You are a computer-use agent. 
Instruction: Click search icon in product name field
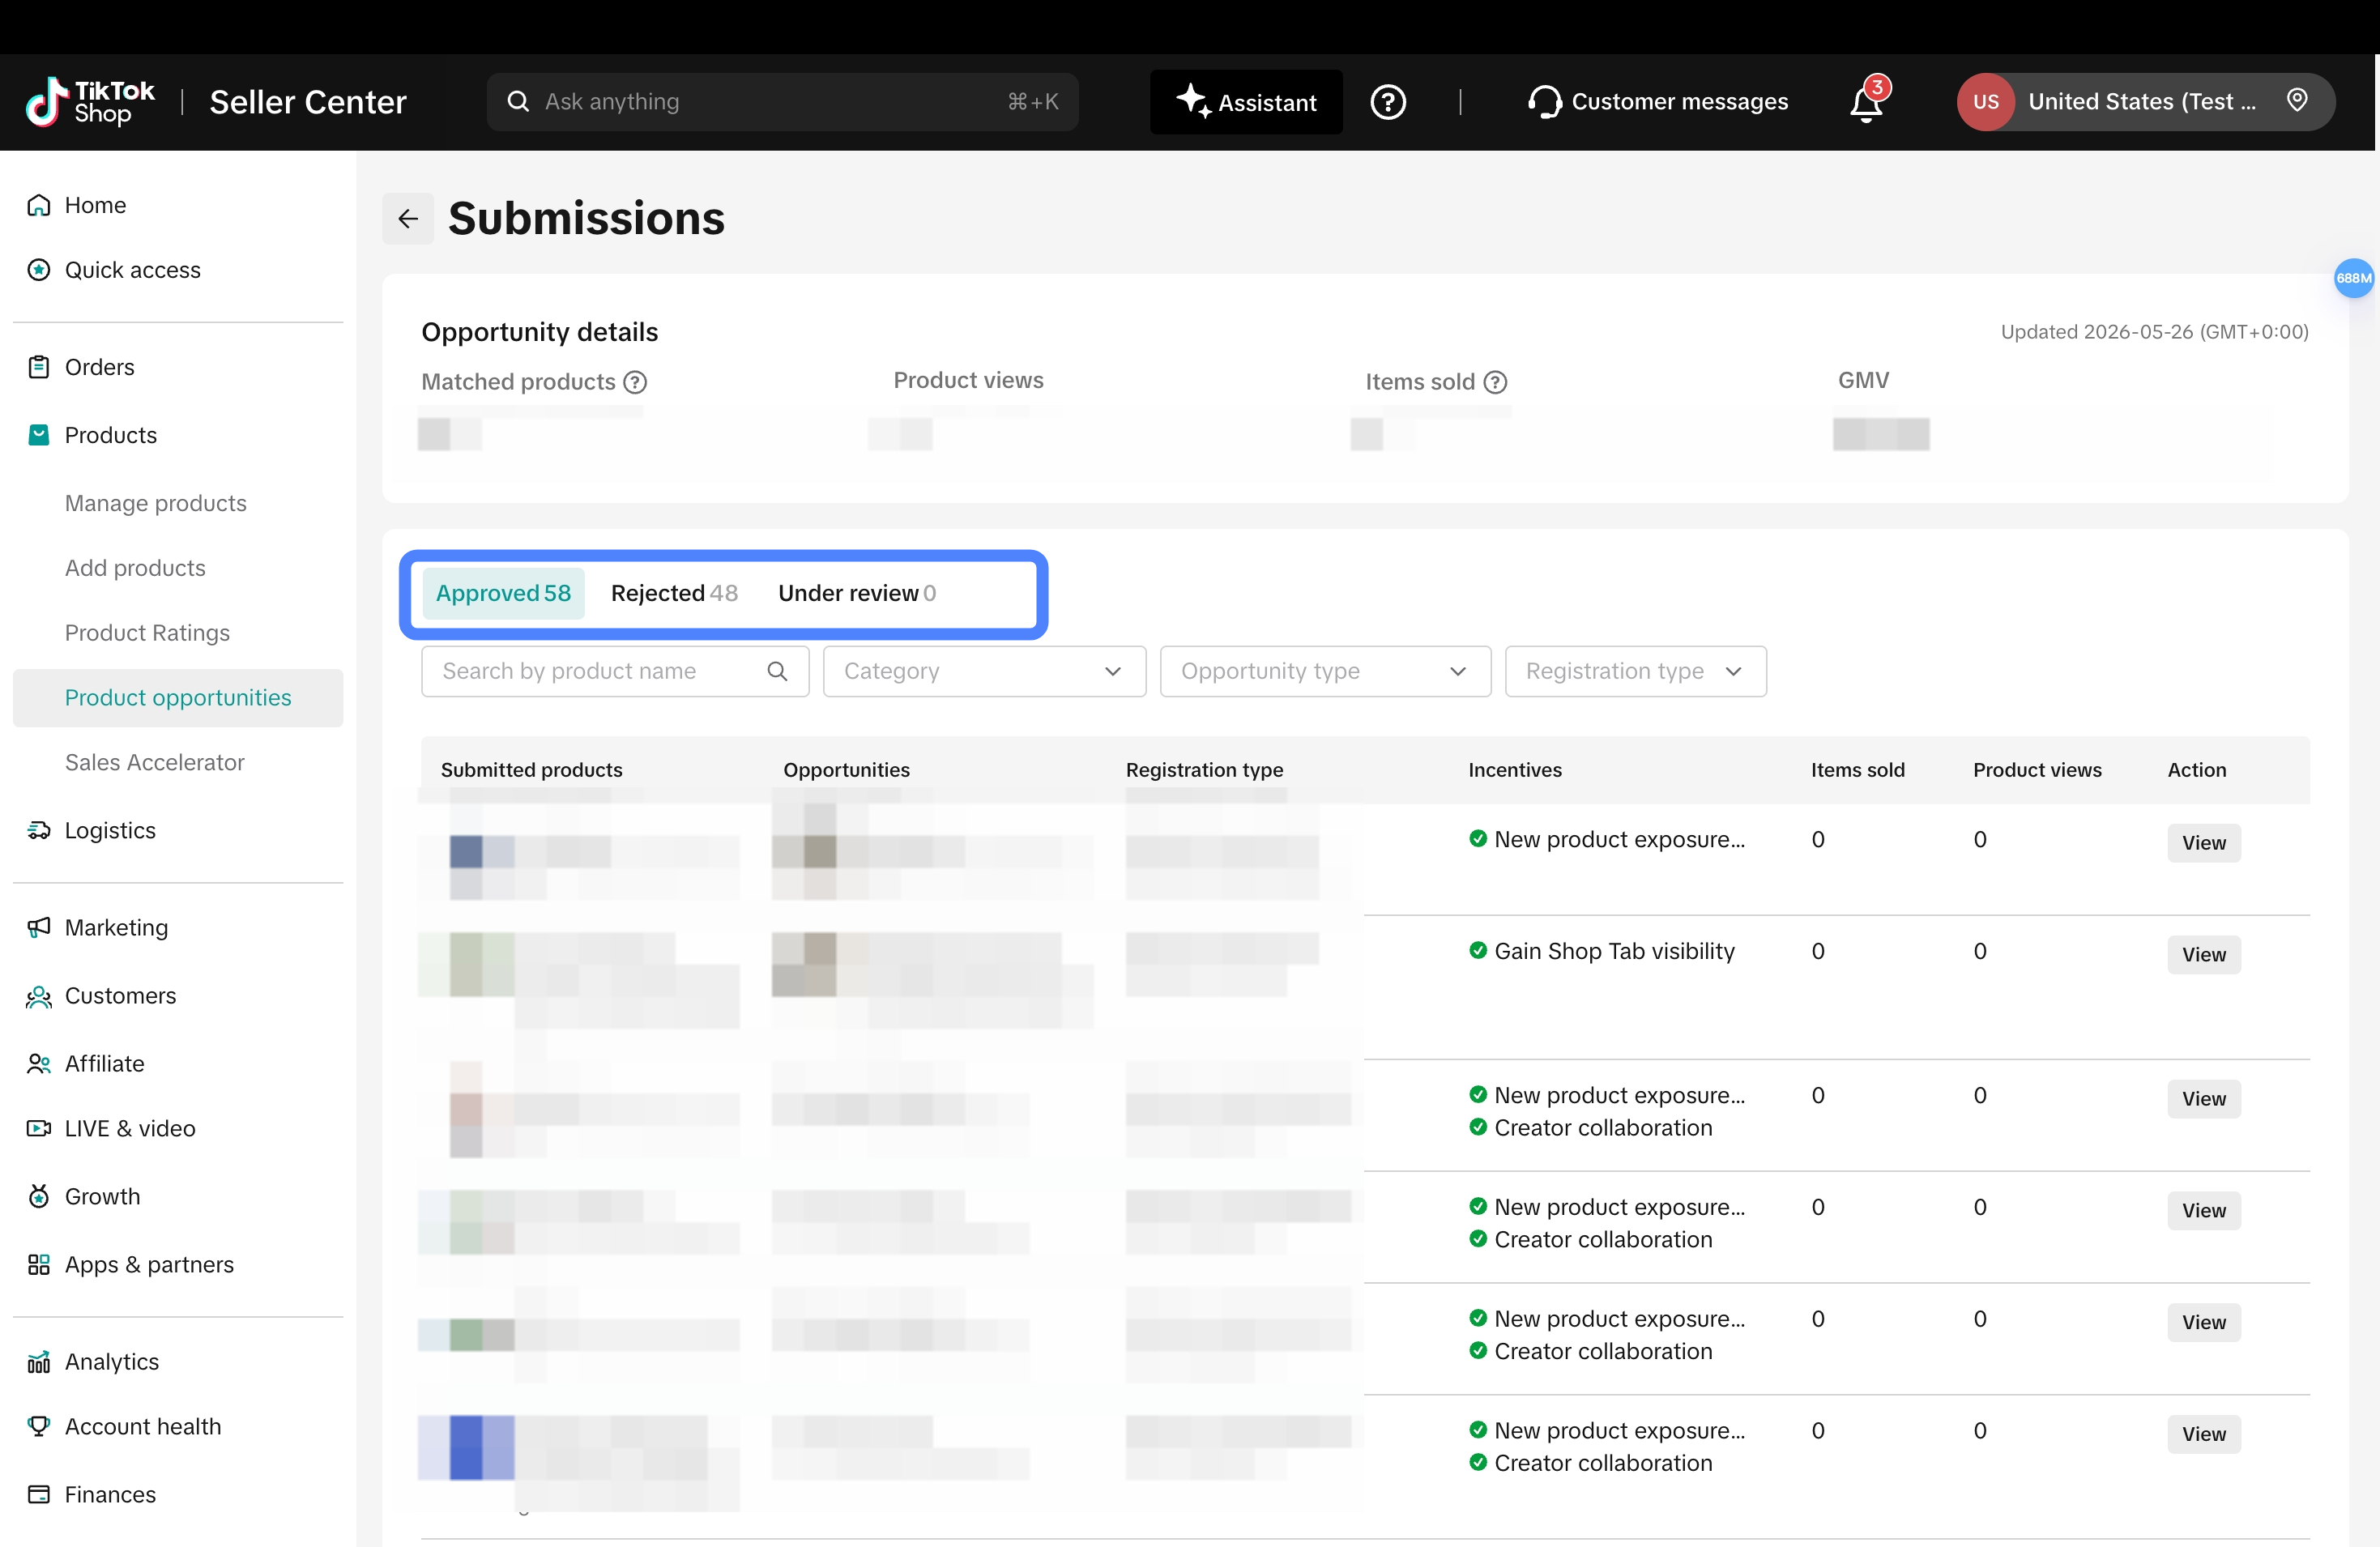[777, 671]
